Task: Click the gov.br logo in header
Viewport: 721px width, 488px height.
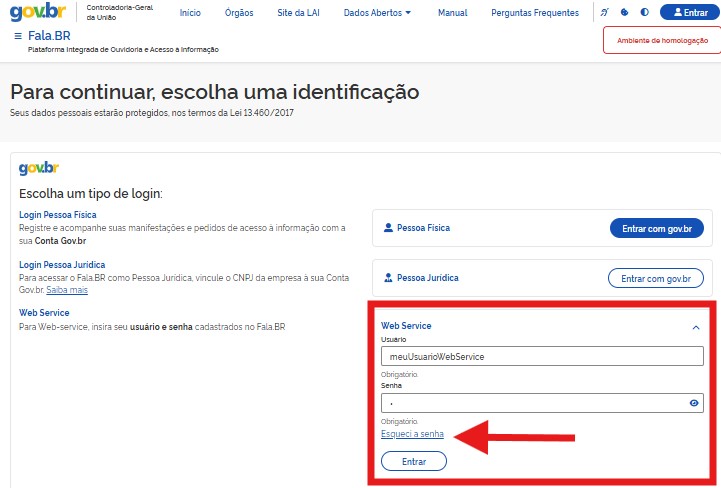Action: pos(36,13)
